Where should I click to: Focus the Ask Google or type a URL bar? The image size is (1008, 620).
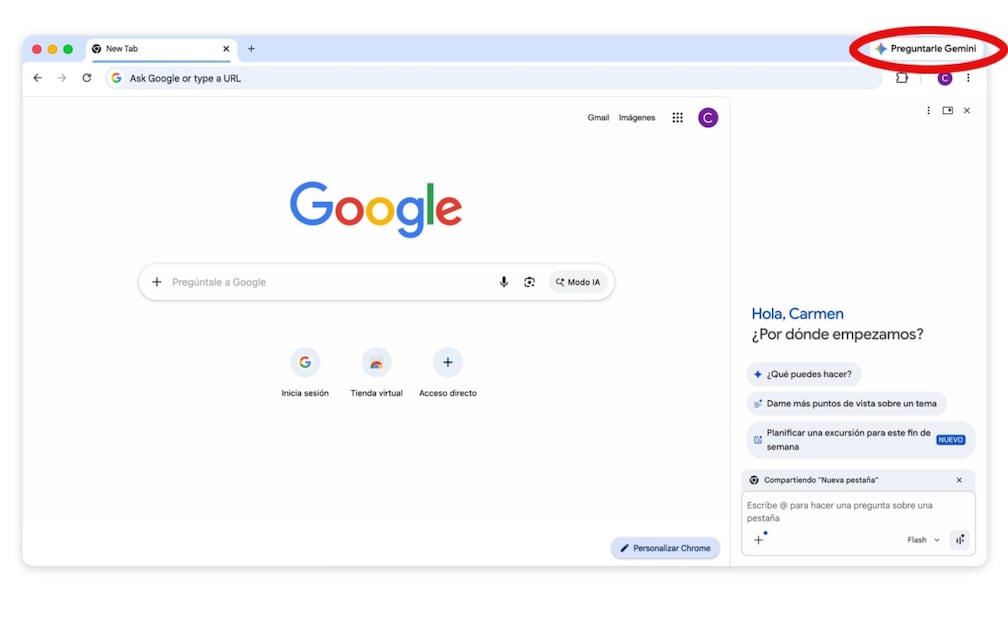494,78
